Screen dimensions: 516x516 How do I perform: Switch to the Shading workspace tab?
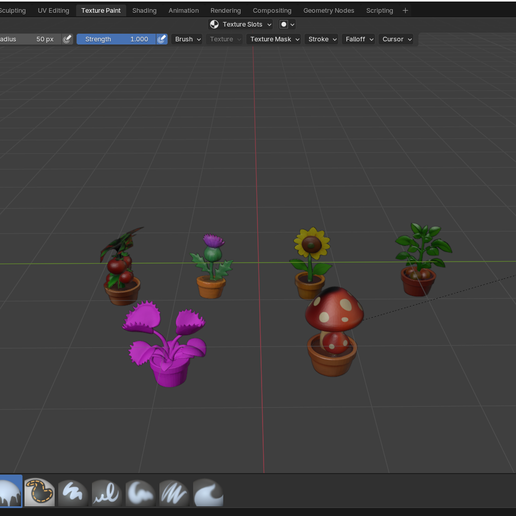click(x=144, y=10)
